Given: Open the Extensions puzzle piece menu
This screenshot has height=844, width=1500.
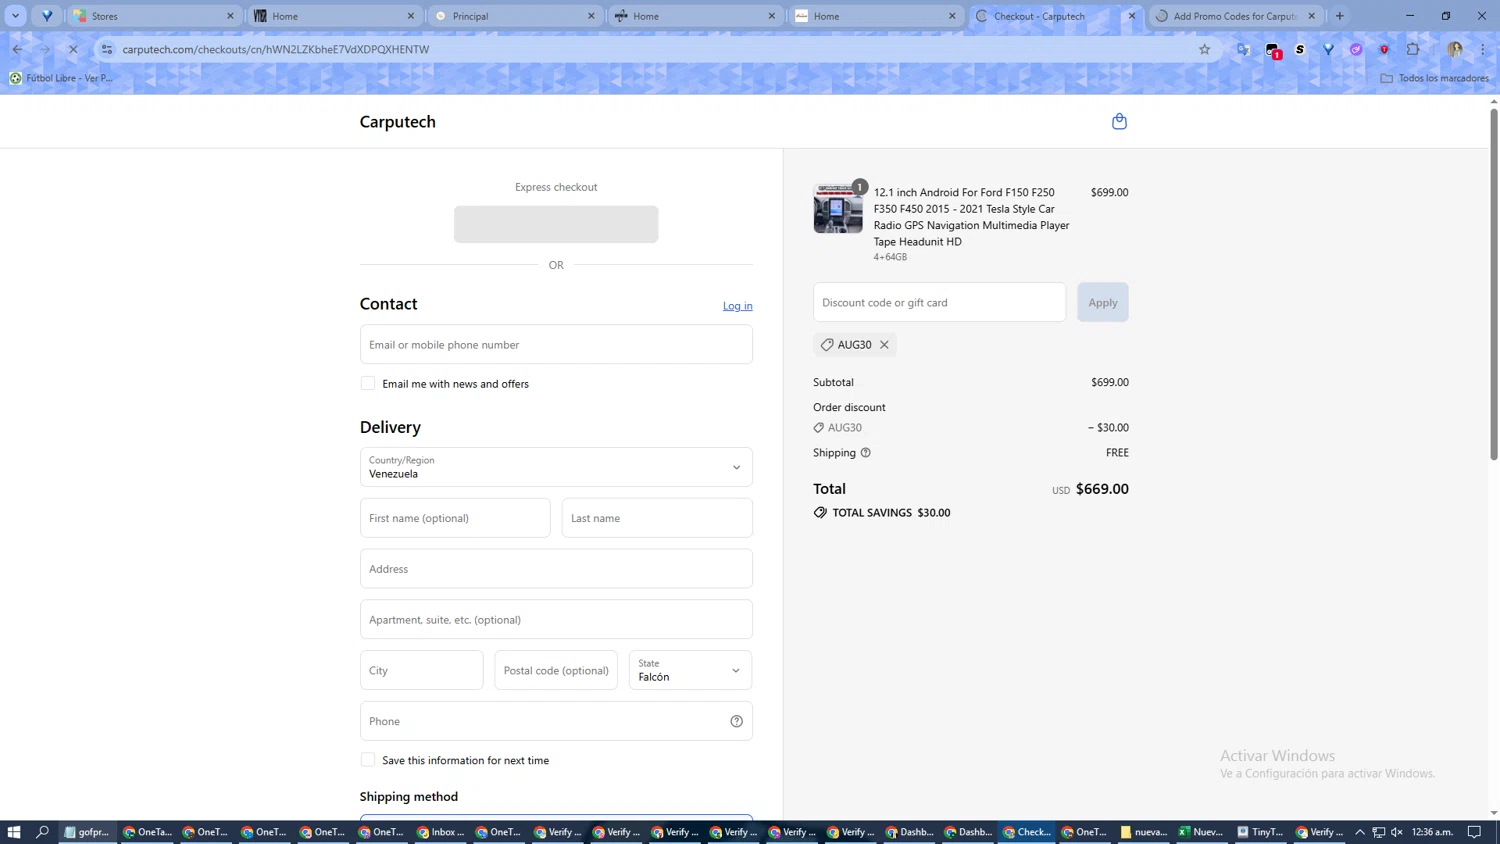Looking at the screenshot, I should [1413, 49].
